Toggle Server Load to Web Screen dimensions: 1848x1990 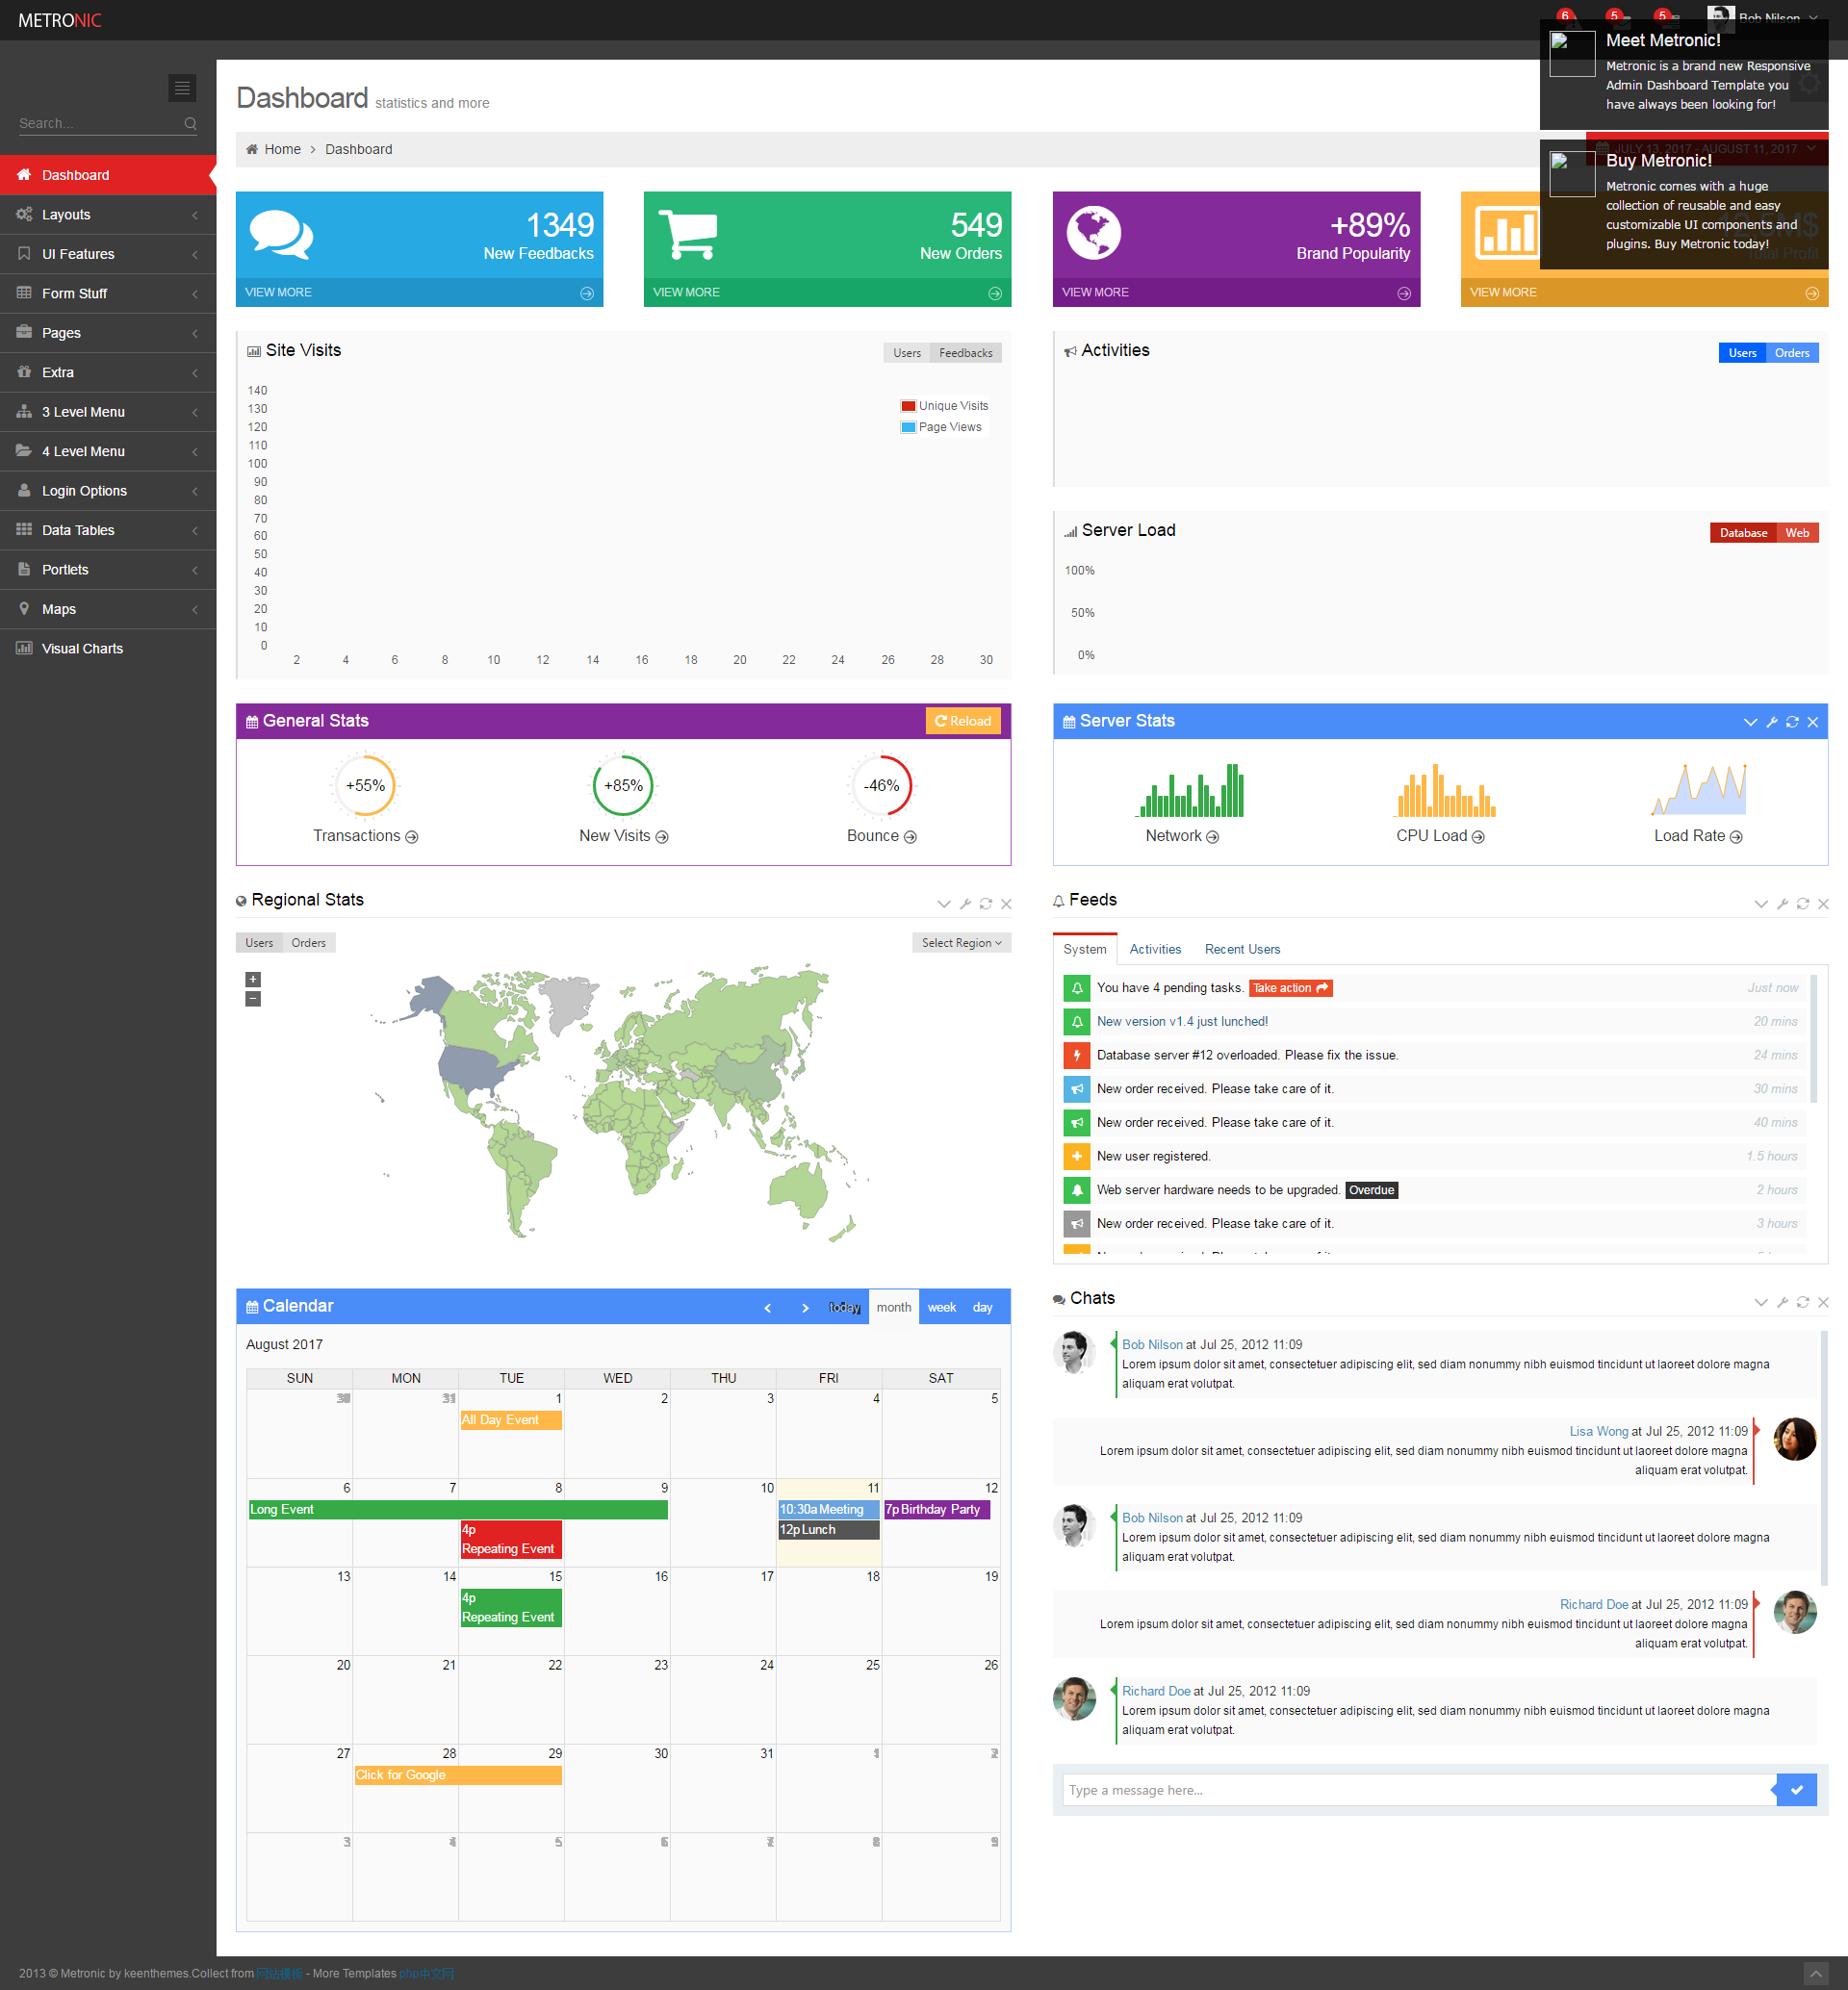click(x=1797, y=533)
